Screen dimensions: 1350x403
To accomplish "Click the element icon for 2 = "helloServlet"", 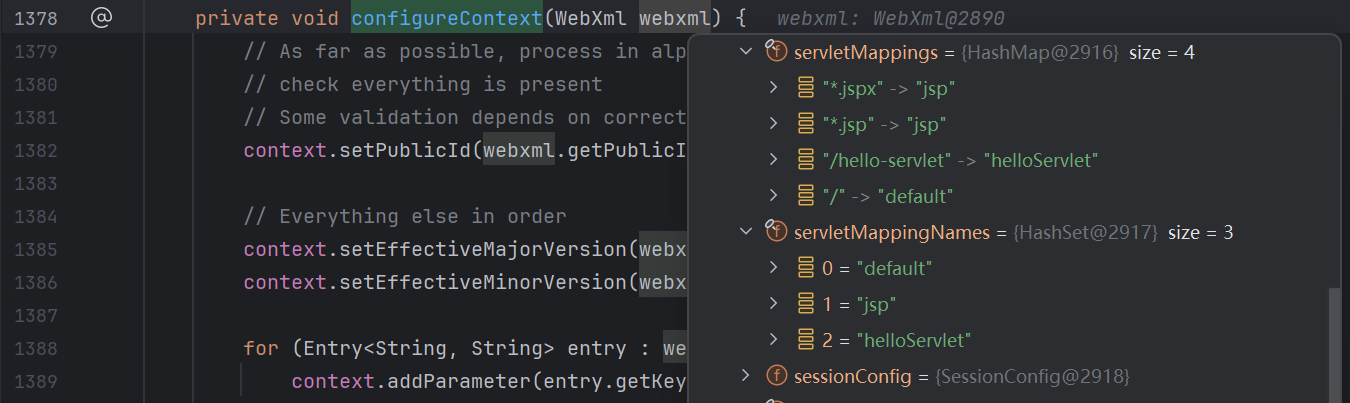I will 805,340.
